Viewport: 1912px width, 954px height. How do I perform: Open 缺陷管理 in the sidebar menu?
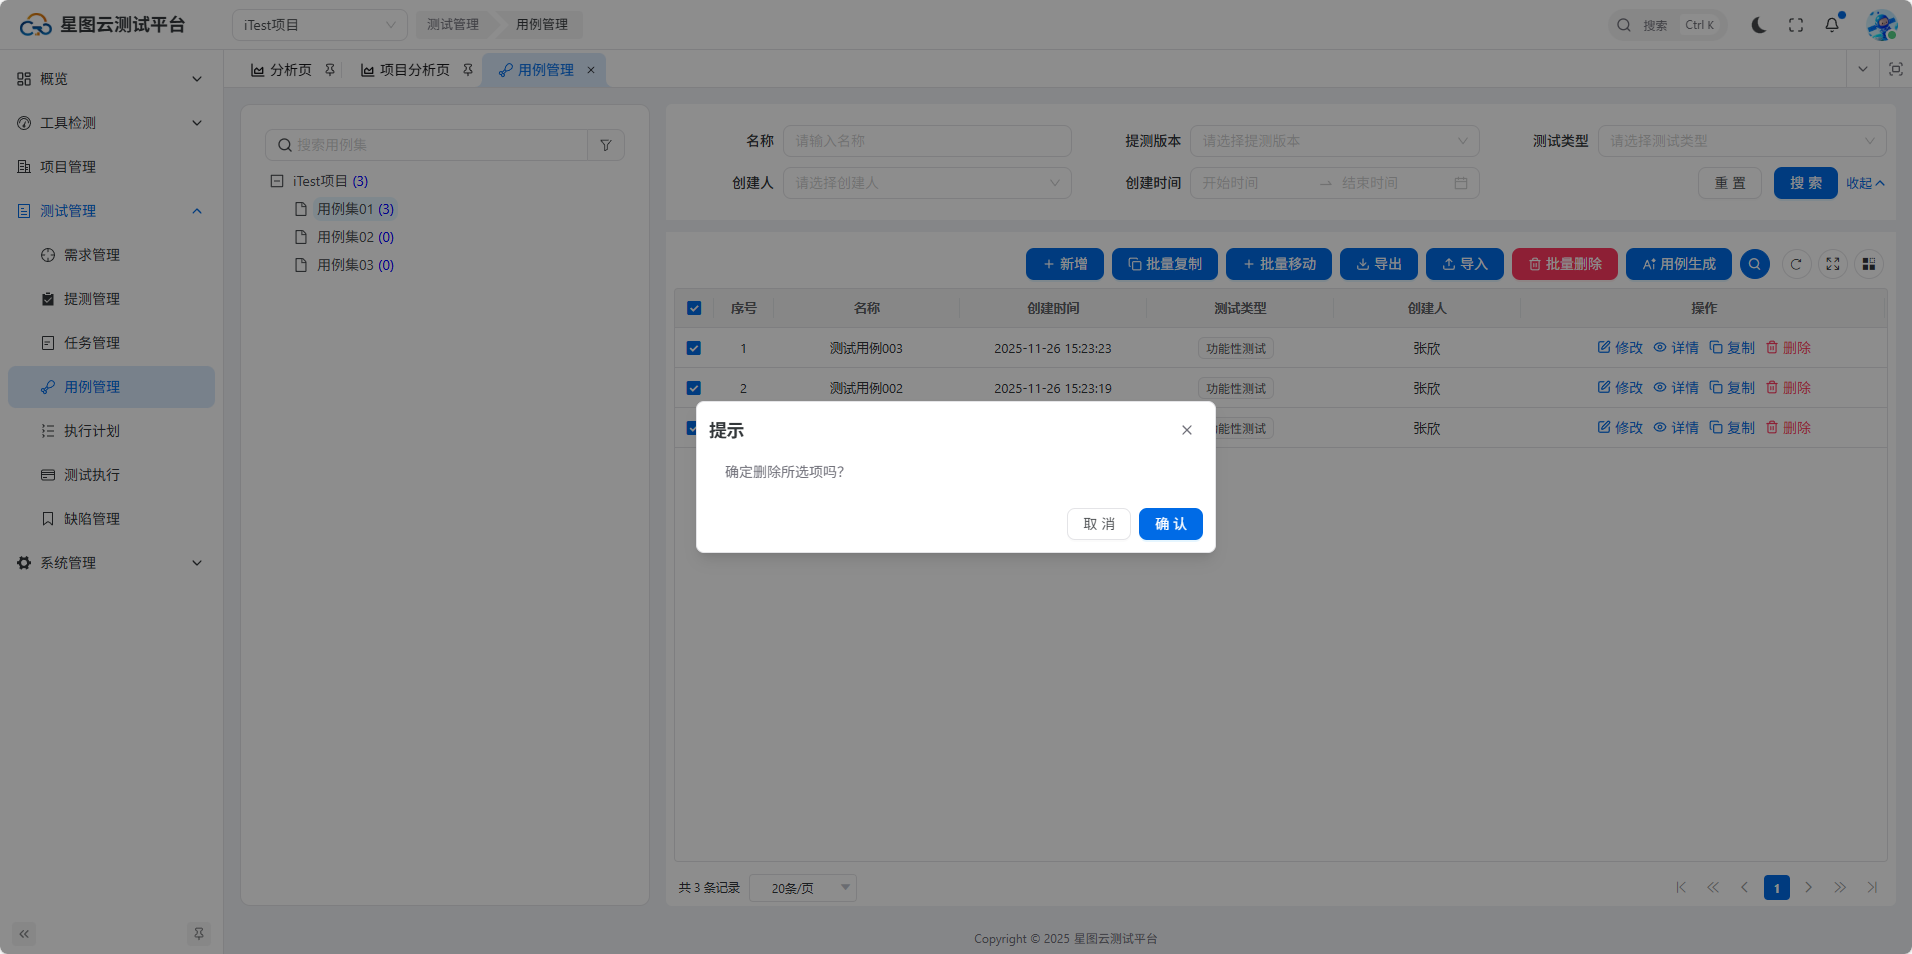(92, 519)
